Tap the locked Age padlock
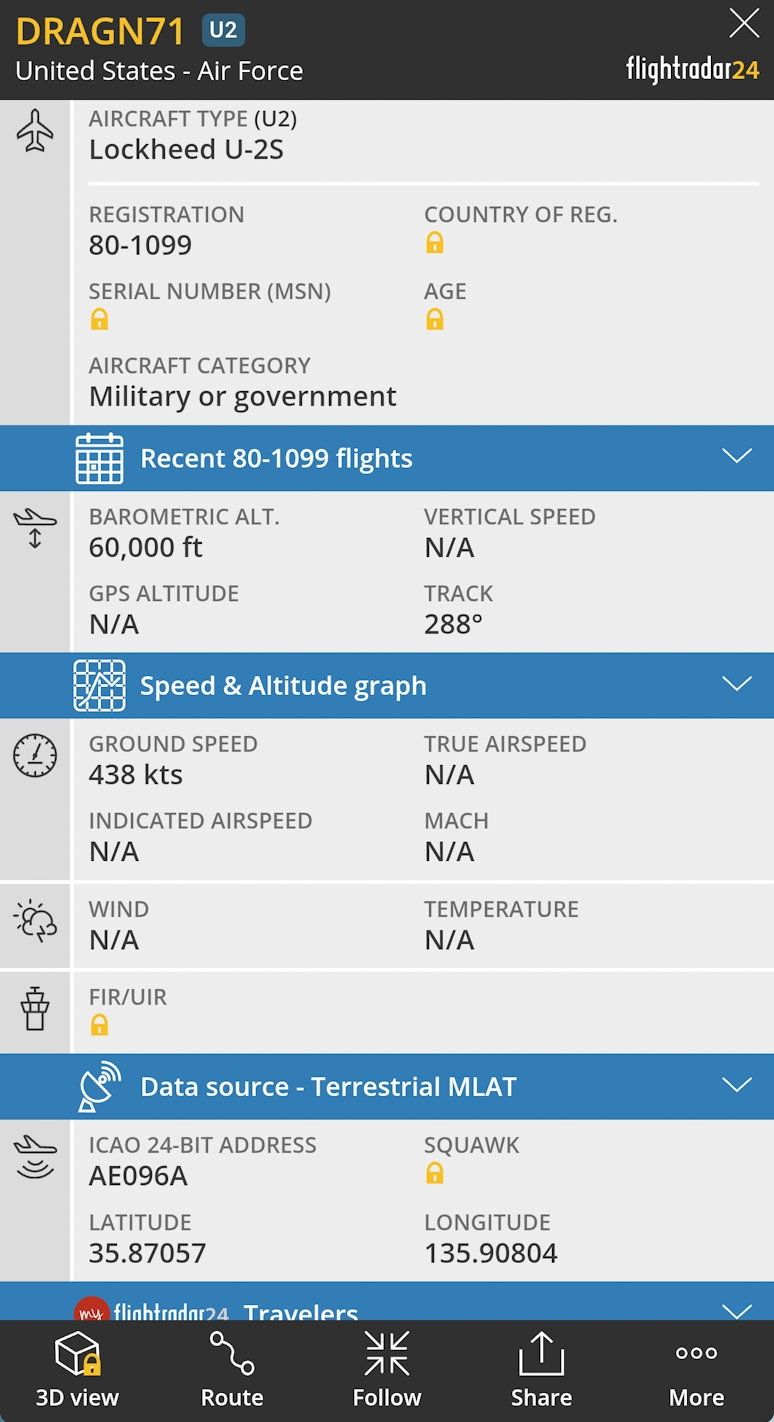The image size is (774, 1422). tap(435, 320)
